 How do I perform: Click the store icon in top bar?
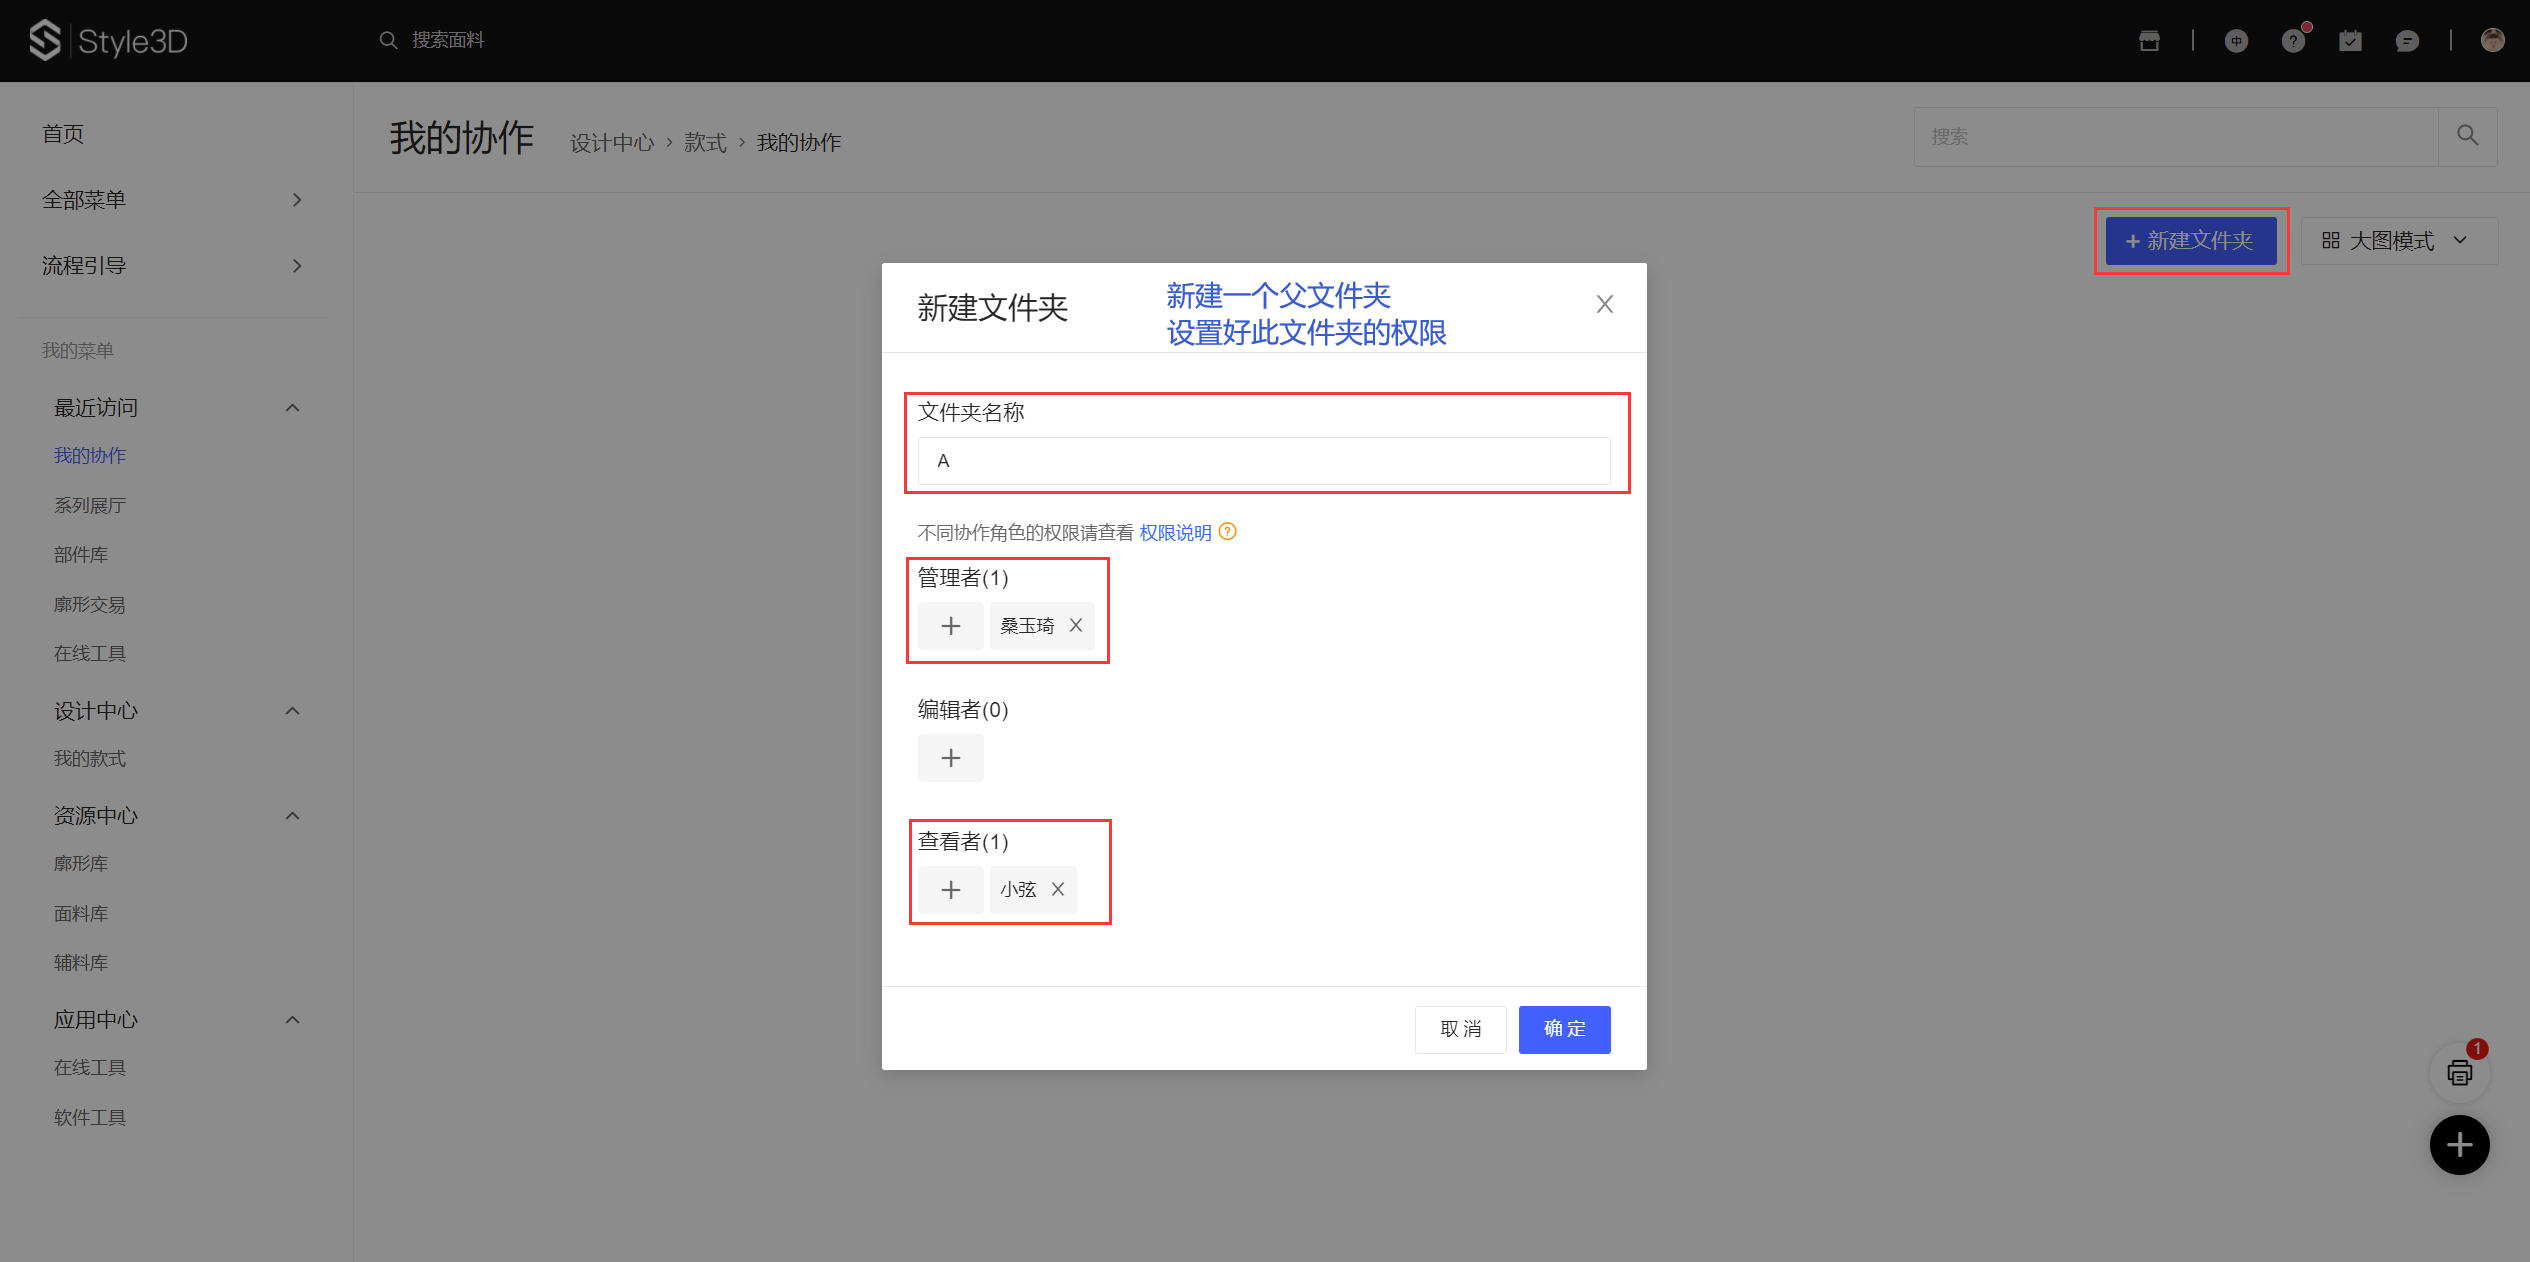pyautogui.click(x=2149, y=41)
